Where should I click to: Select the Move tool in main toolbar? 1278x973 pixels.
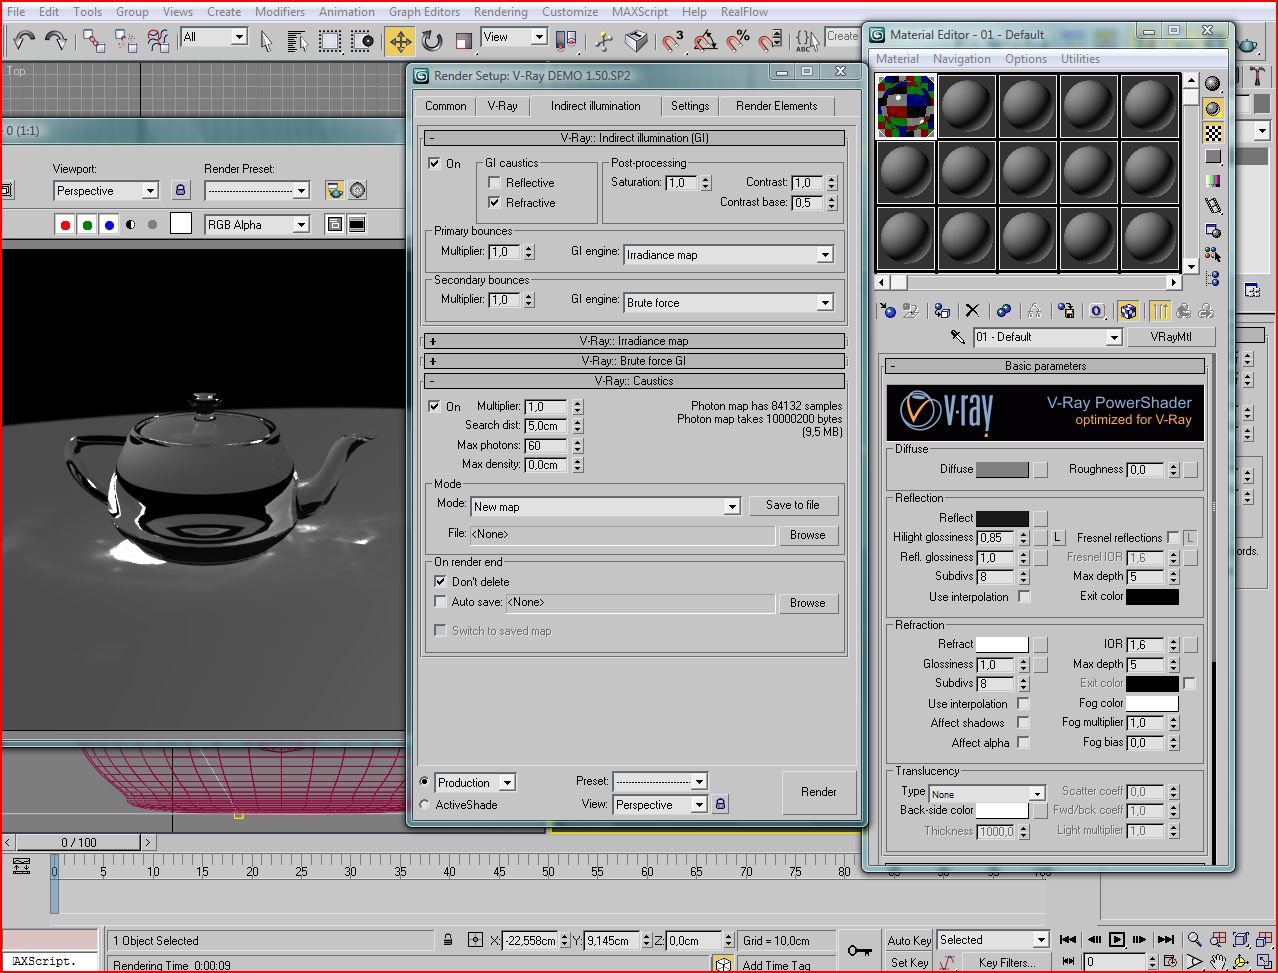400,41
